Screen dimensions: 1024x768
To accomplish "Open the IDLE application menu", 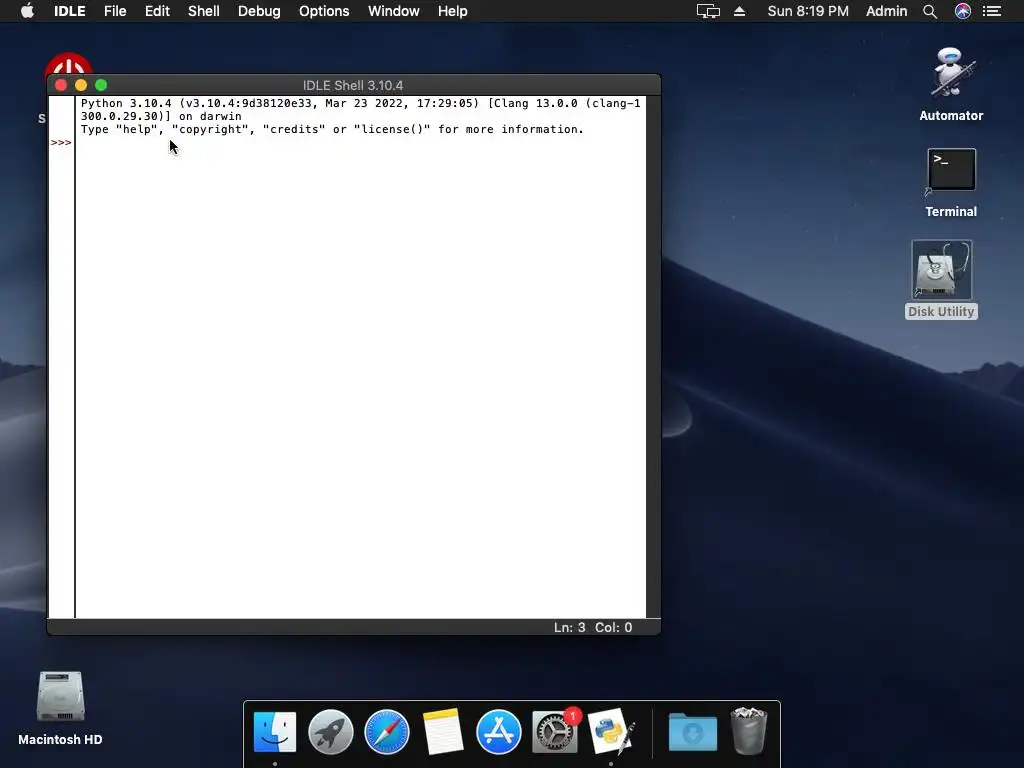I will pos(69,11).
